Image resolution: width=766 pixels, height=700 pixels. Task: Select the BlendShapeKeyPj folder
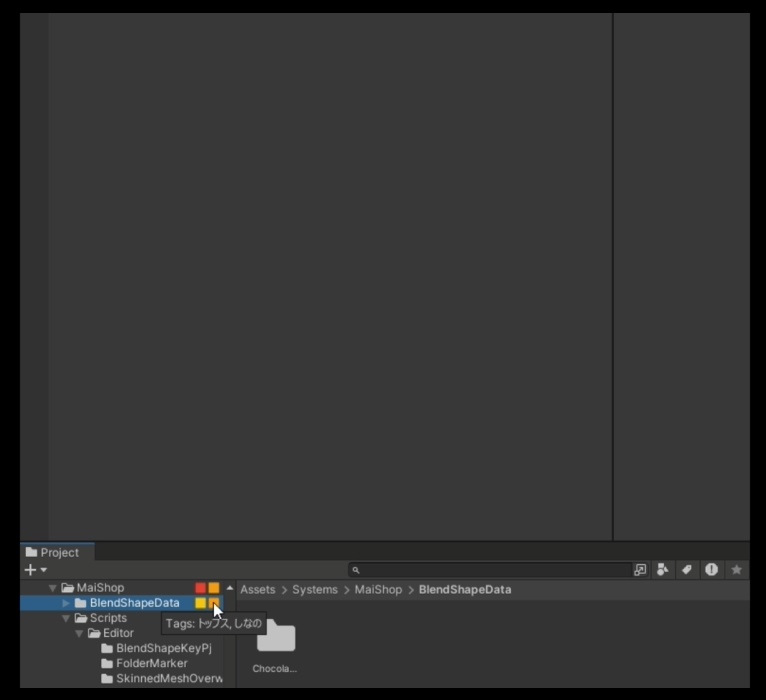pos(164,648)
